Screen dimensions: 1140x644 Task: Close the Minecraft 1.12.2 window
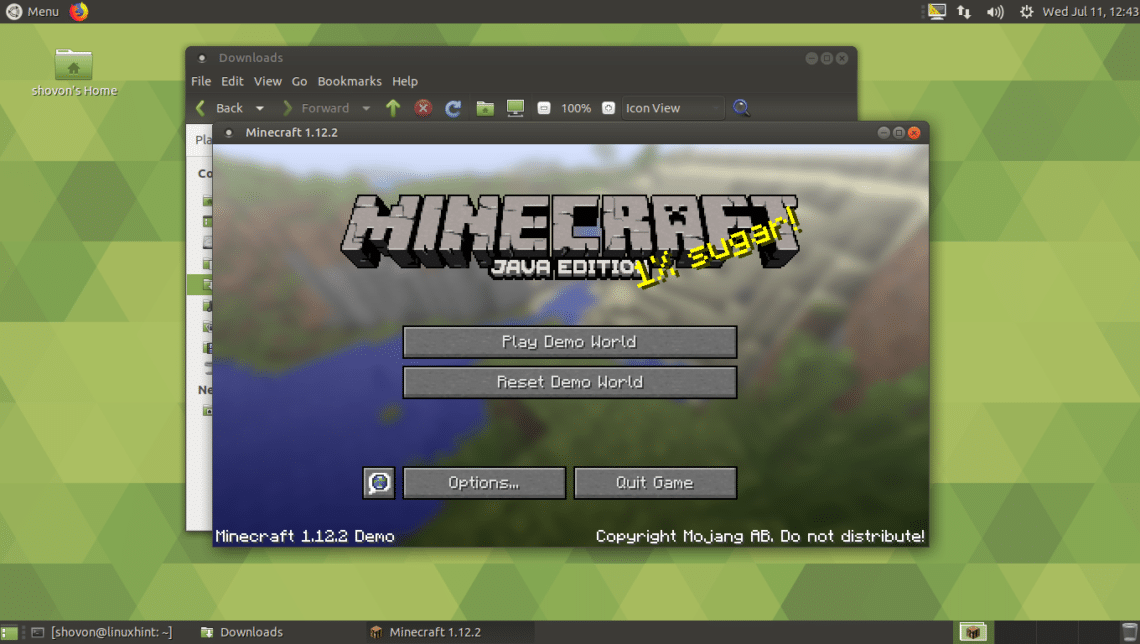(914, 132)
